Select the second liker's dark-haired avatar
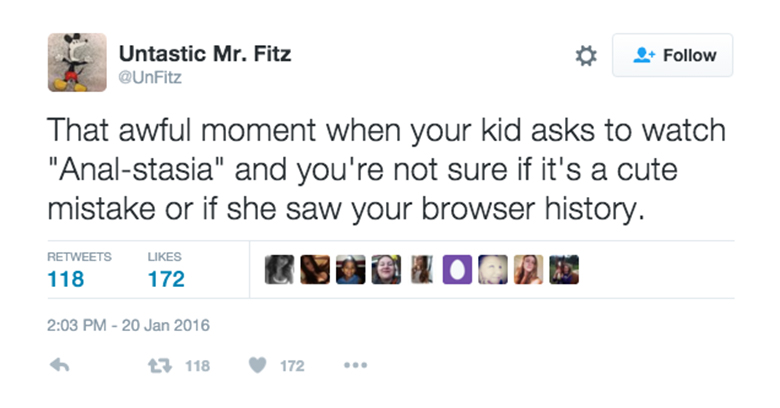The height and width of the screenshot is (408, 780). [x=315, y=270]
